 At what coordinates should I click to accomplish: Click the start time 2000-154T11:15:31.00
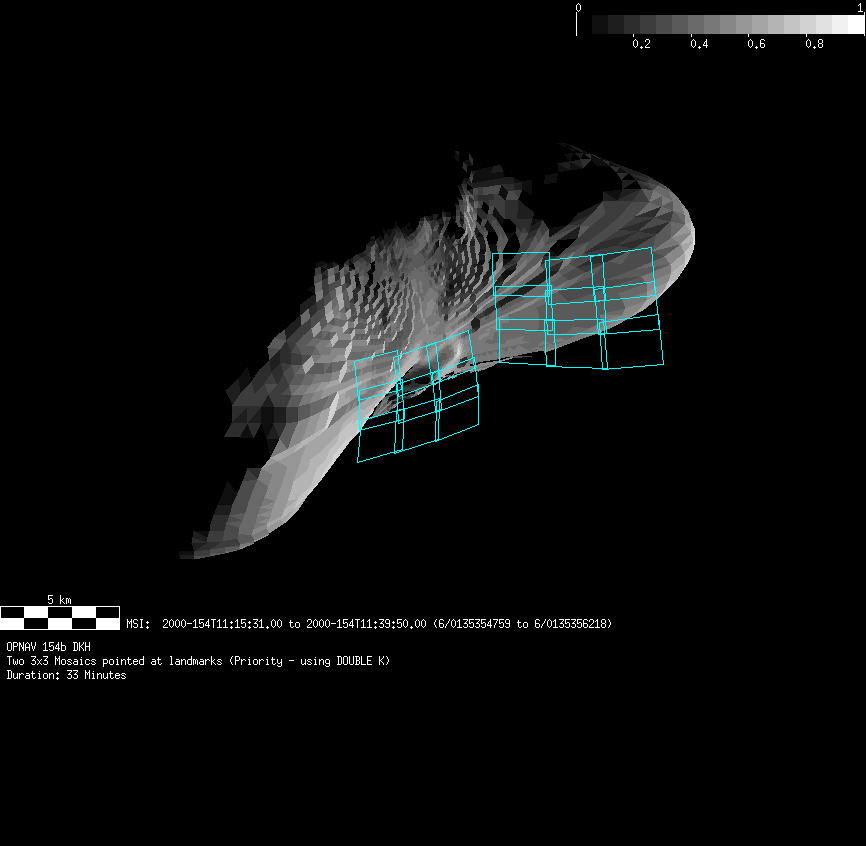pyautogui.click(x=222, y=624)
